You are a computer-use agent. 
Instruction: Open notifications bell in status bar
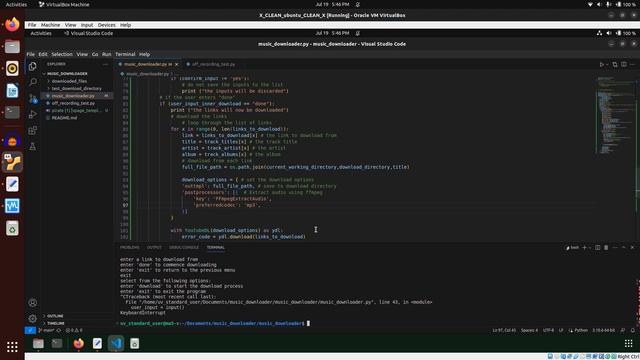click(633, 330)
